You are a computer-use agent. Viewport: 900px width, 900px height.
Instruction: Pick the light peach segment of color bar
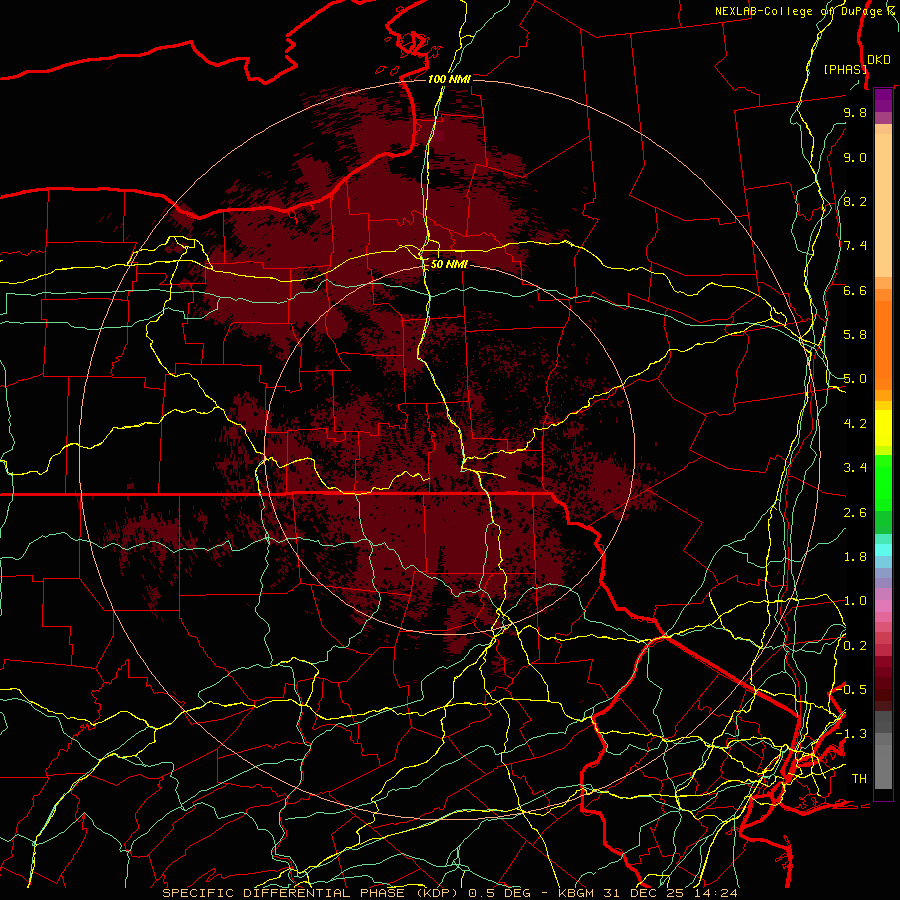pyautogui.click(x=883, y=207)
